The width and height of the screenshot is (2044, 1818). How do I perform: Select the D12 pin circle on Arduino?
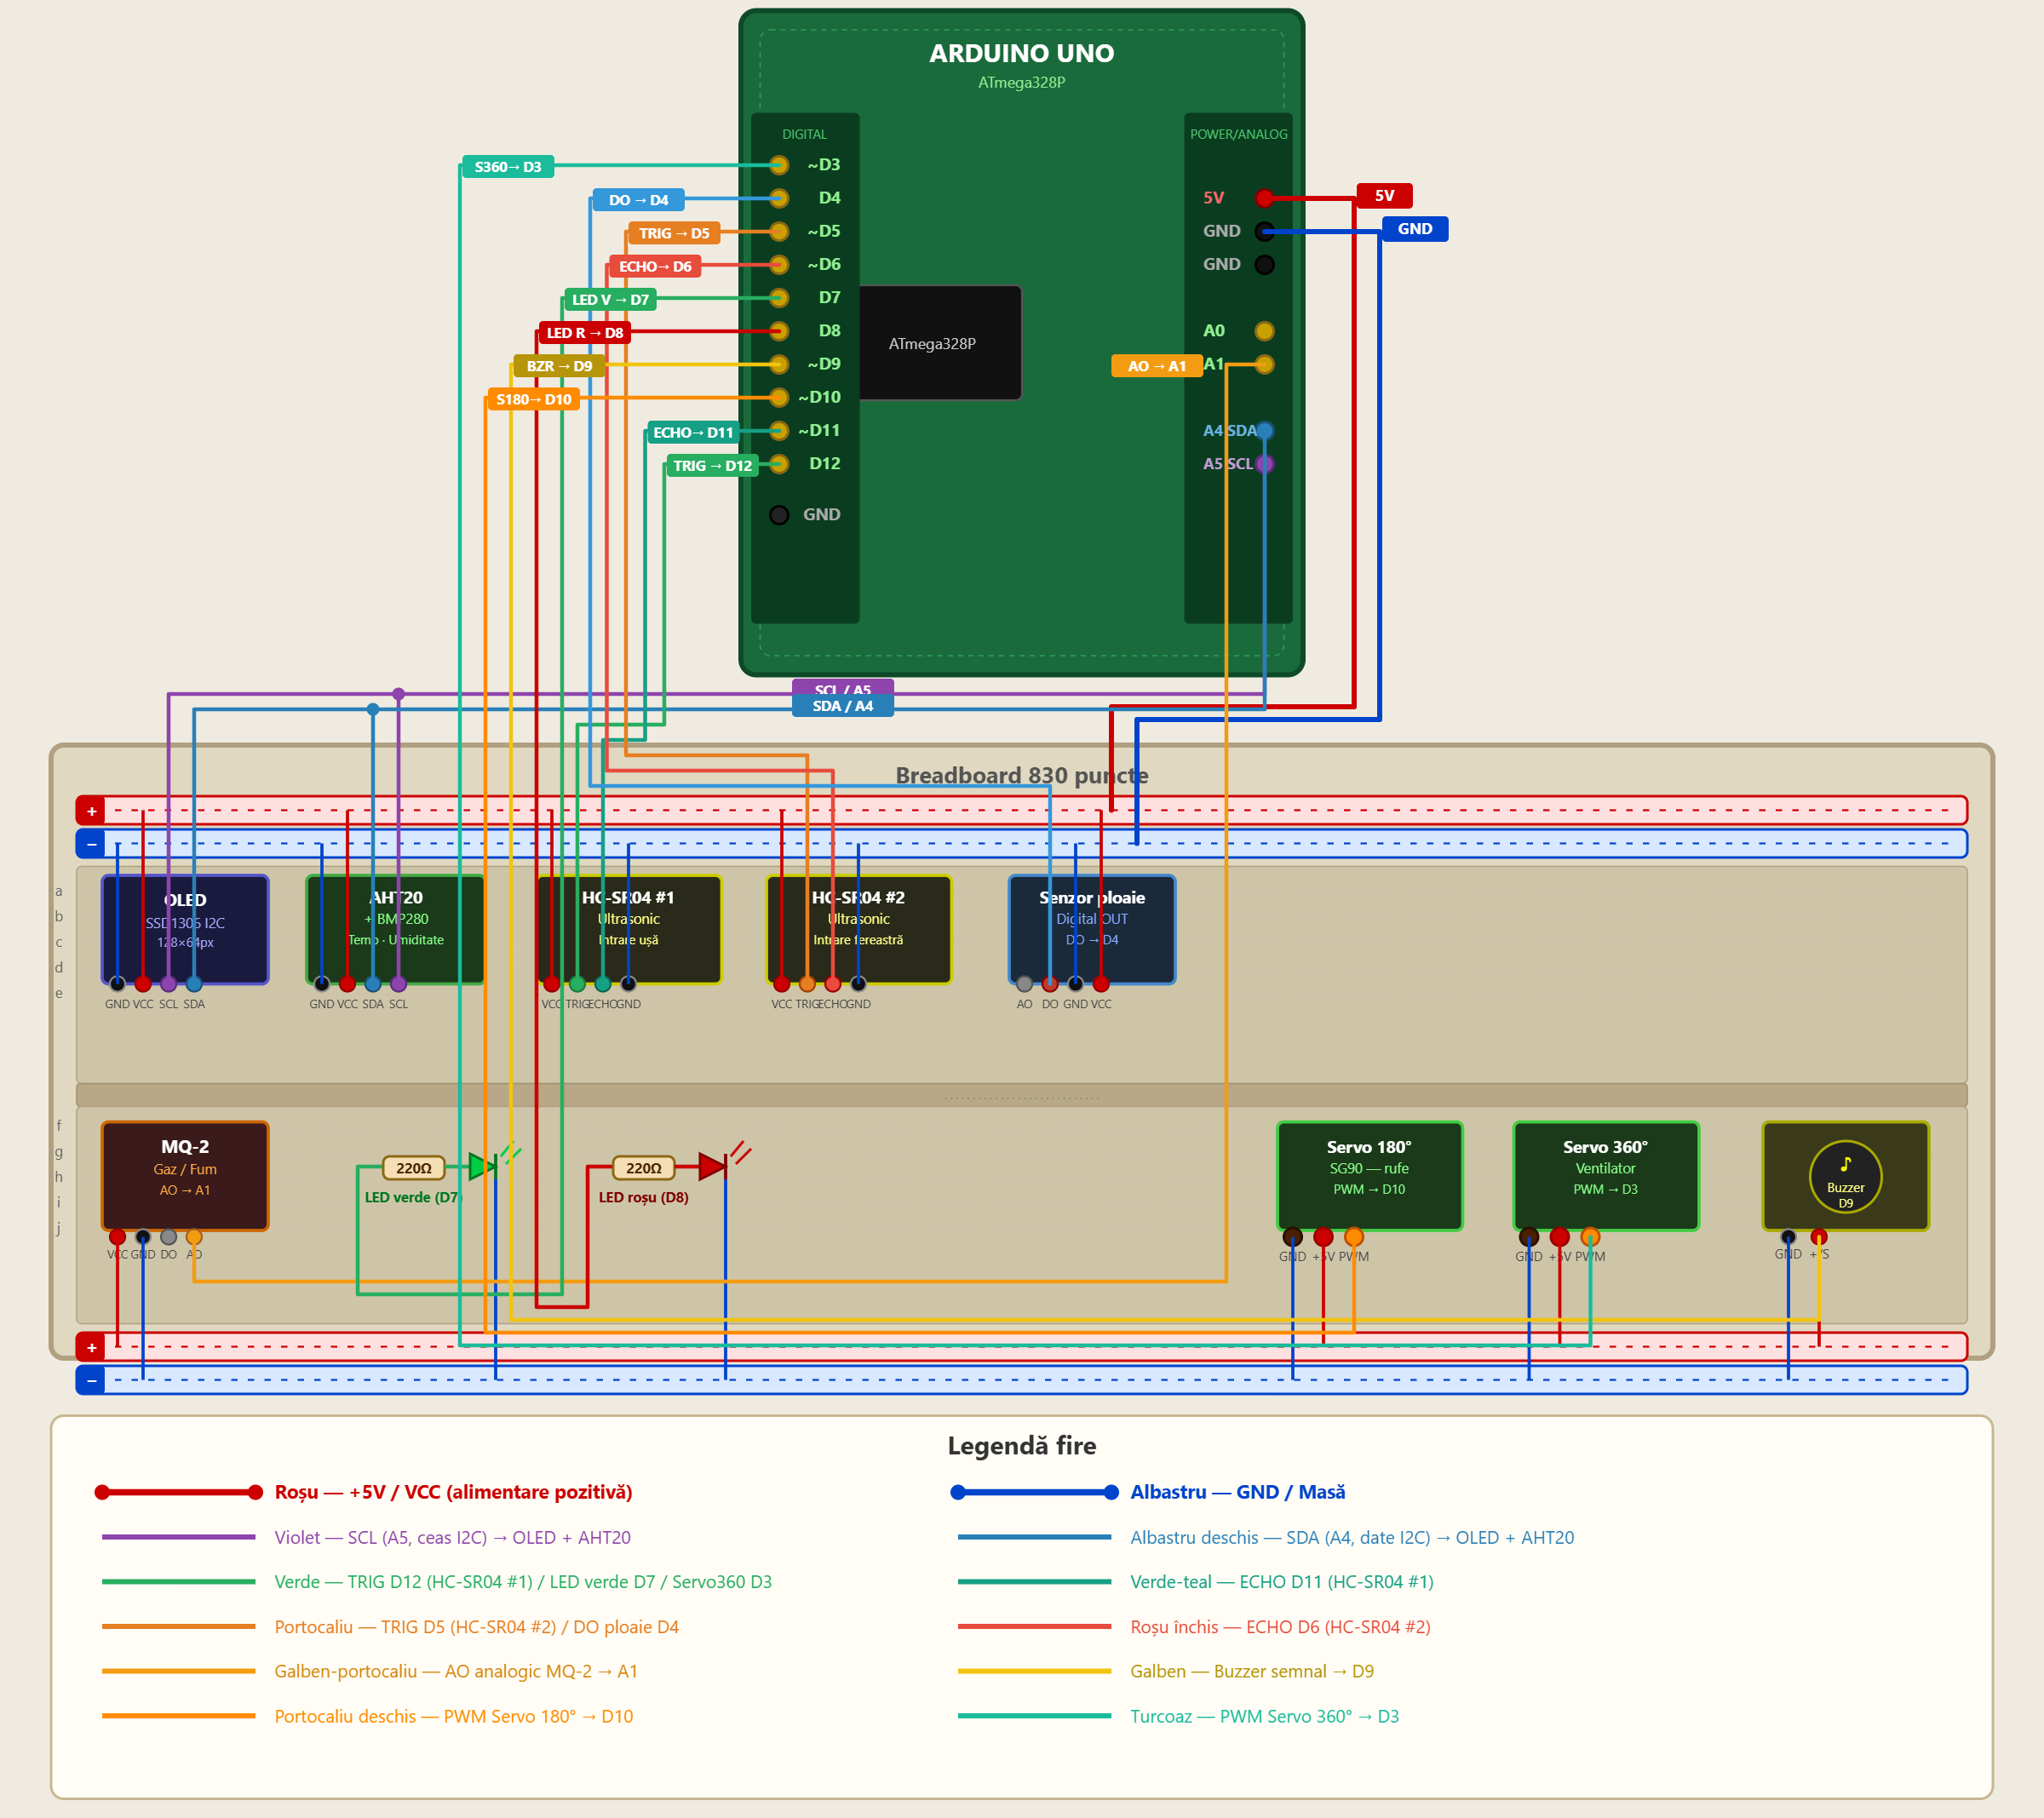click(779, 464)
